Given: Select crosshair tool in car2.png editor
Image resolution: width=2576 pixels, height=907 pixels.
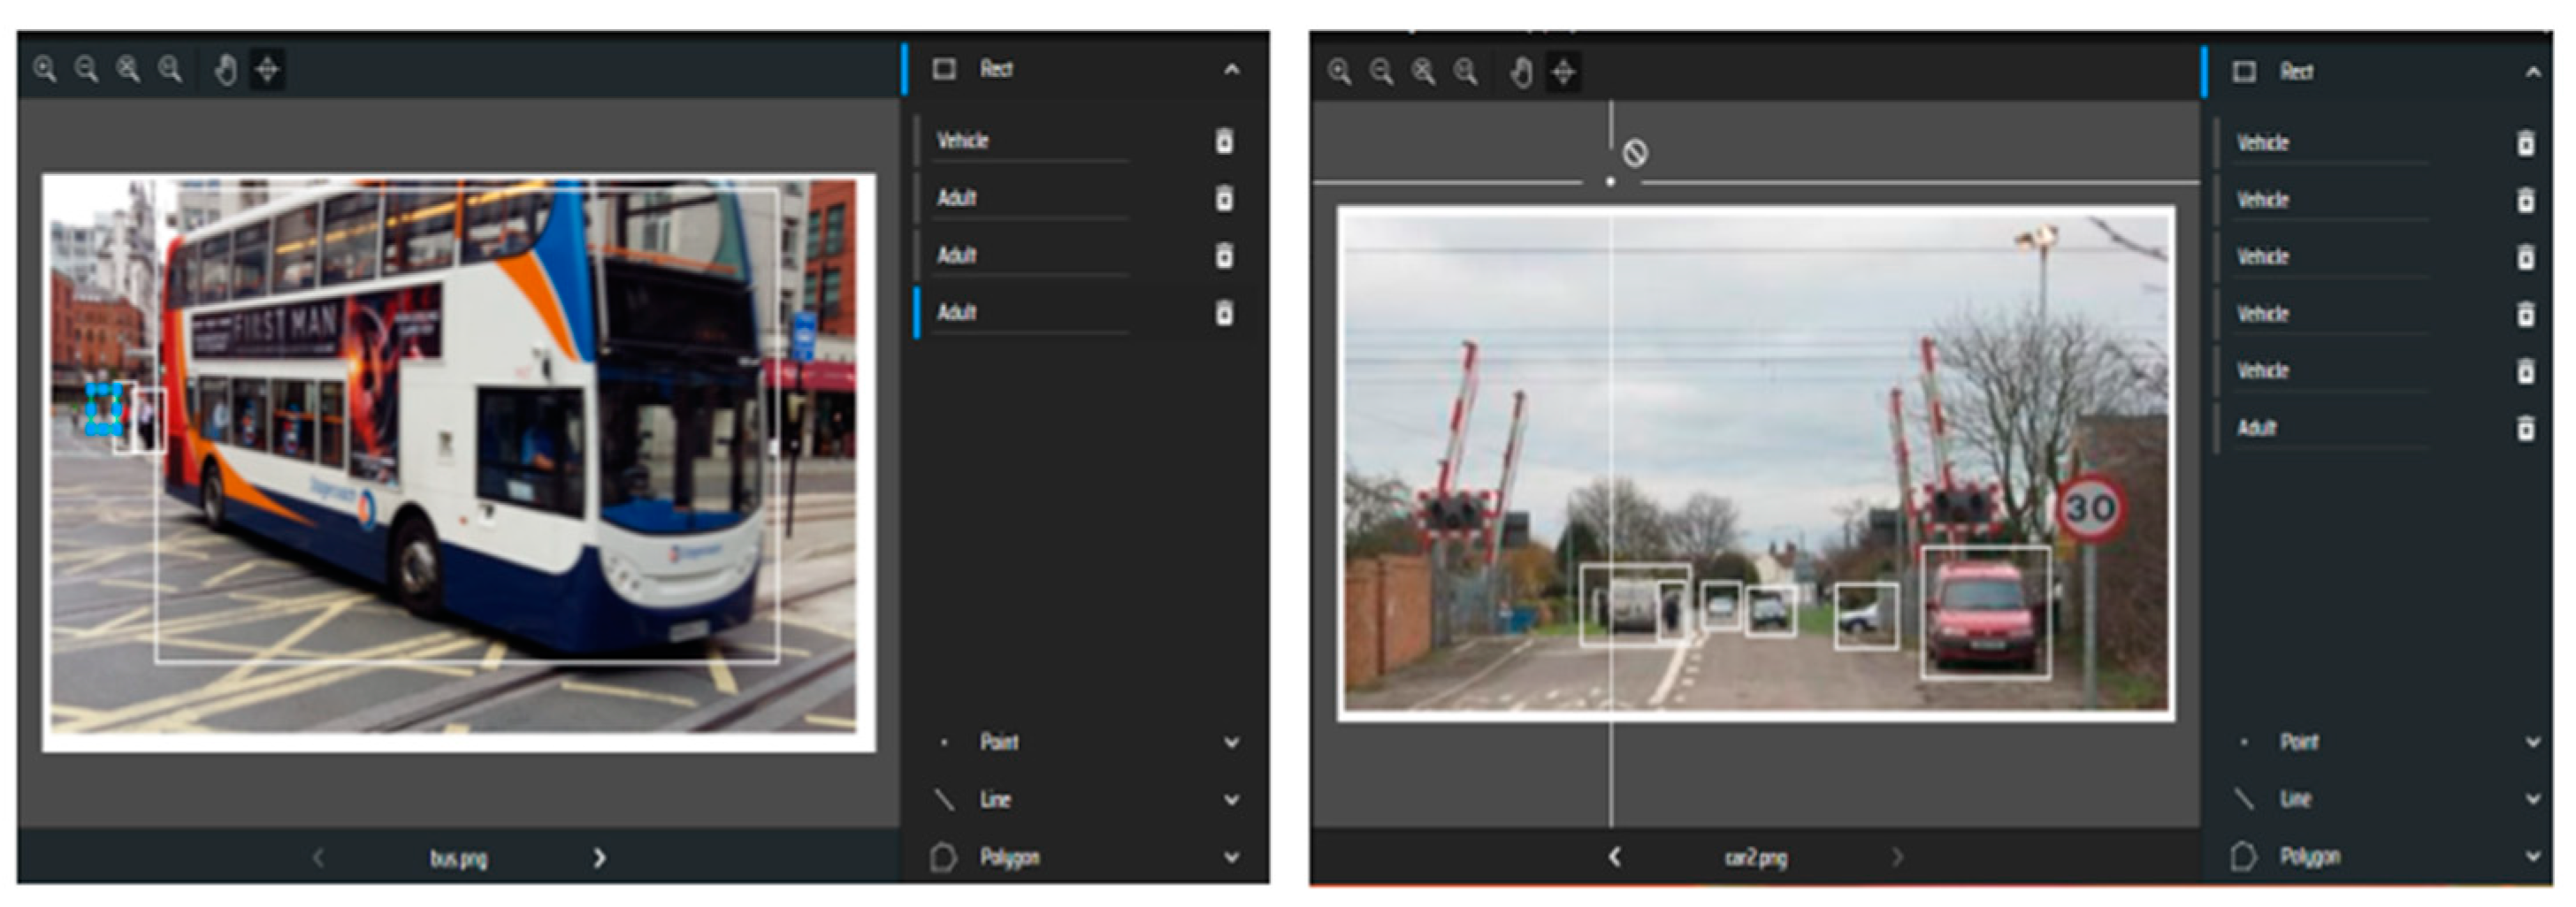Looking at the screenshot, I should [1563, 72].
